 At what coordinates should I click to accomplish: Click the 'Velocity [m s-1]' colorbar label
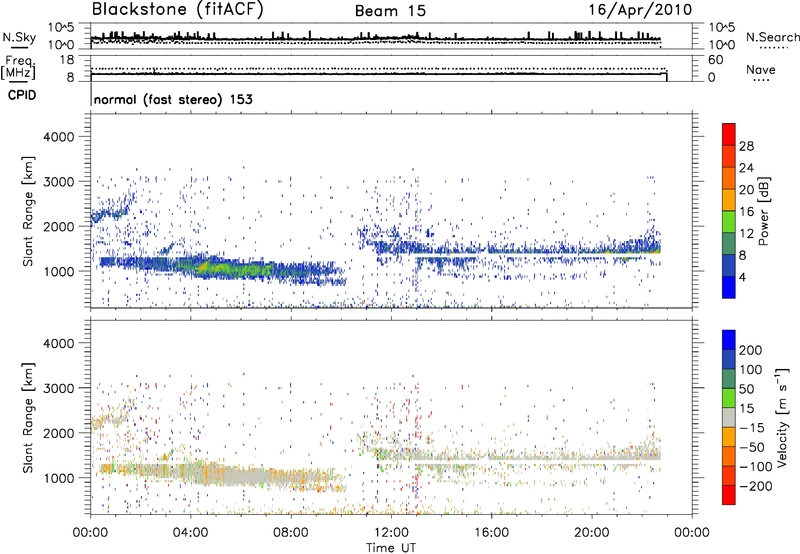click(781, 418)
